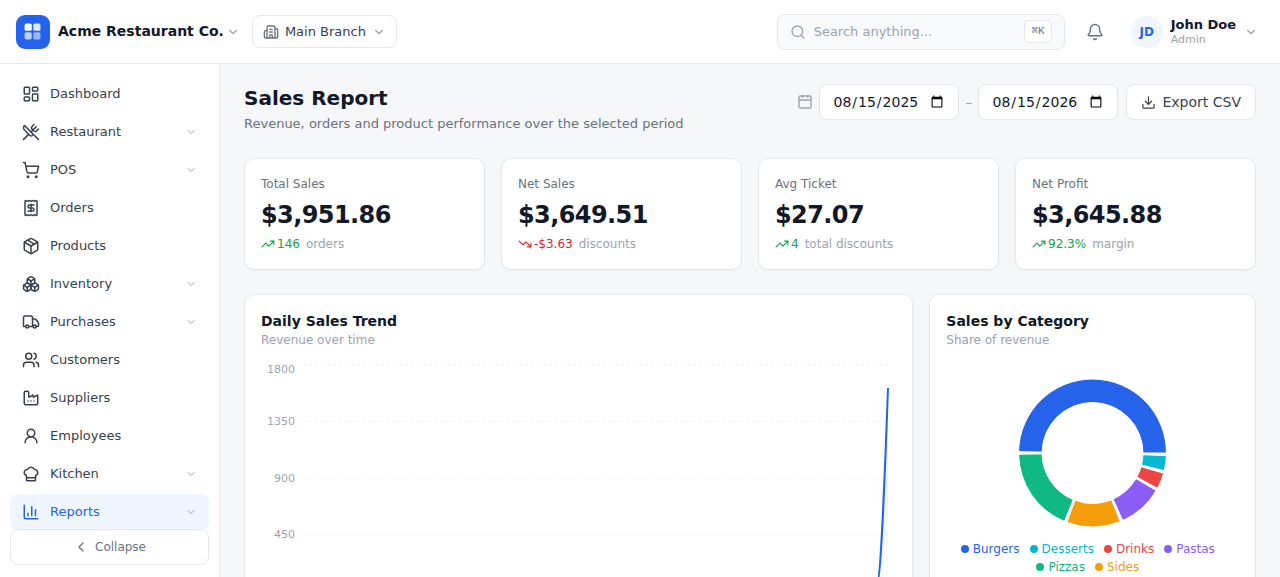
Task: Expand the Restaurant submenu chevron
Action: (x=191, y=132)
